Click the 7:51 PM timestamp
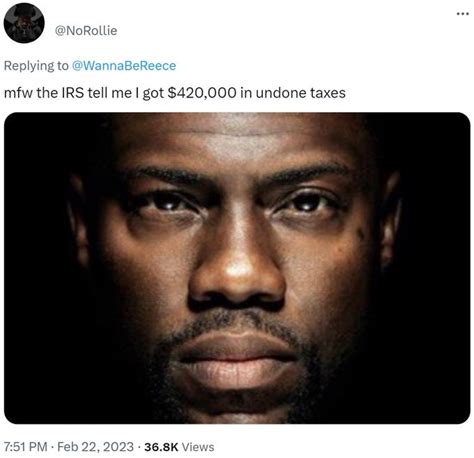Screen dimensions: 474x458 coord(25,447)
